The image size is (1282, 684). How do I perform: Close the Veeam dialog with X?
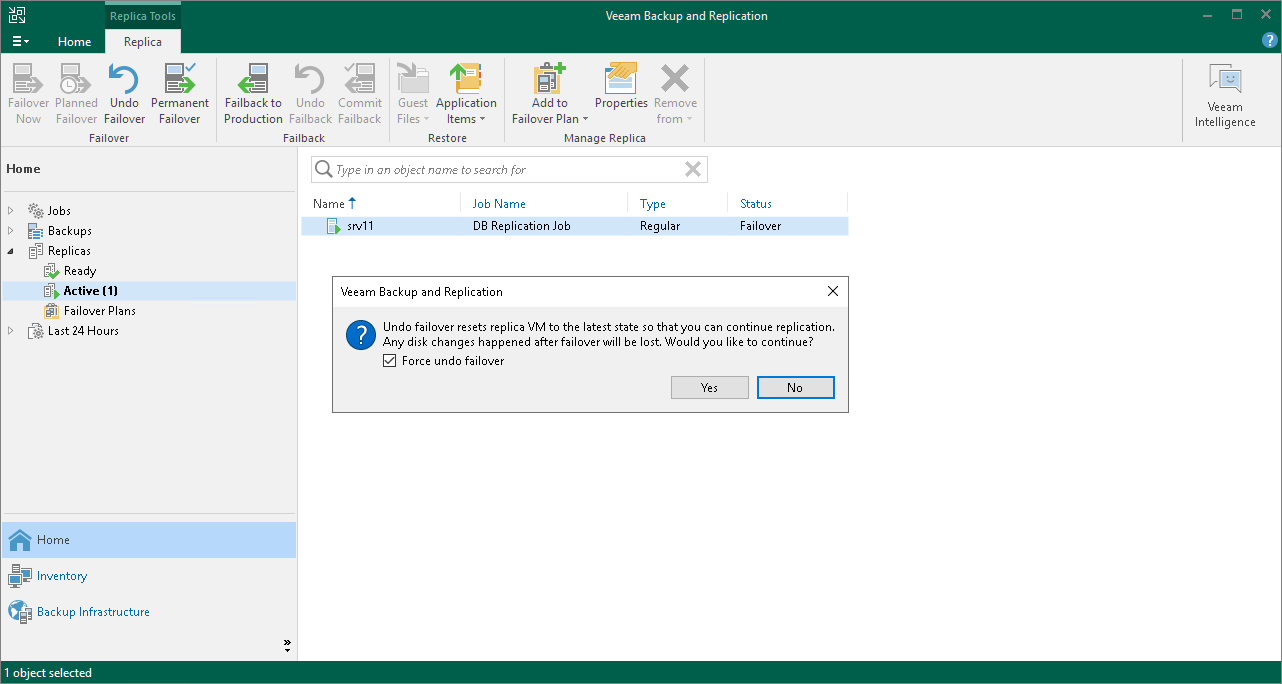coord(833,292)
